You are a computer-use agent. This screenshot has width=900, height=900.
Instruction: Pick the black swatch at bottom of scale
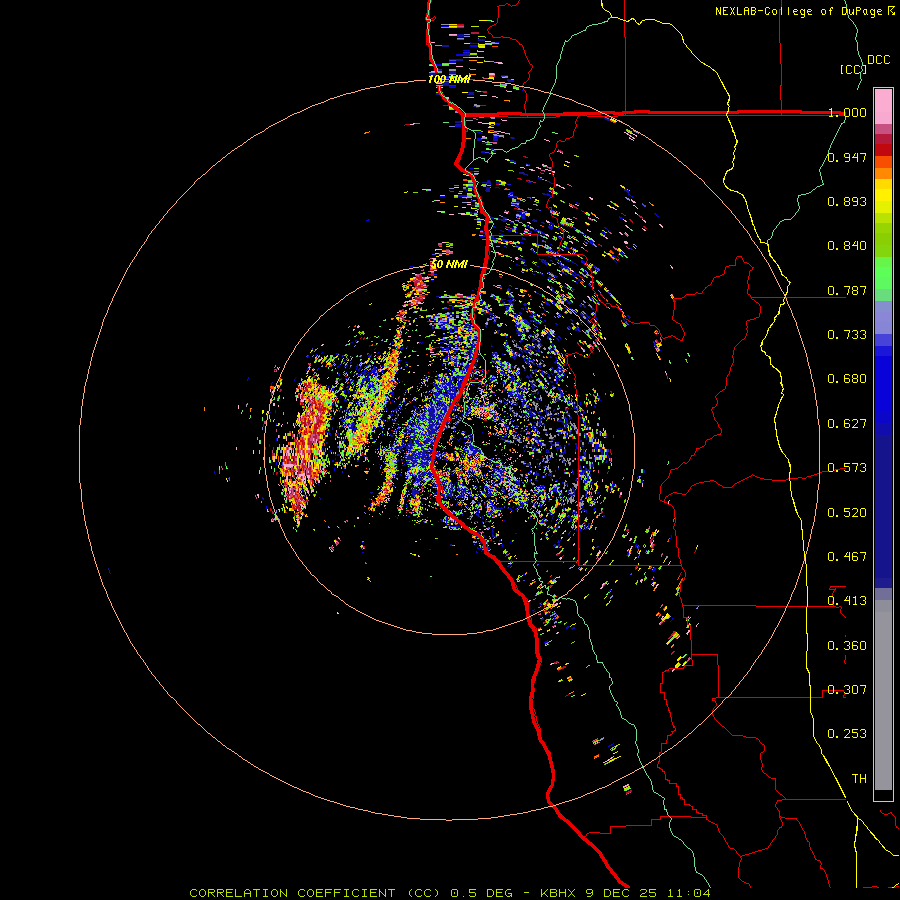(883, 795)
